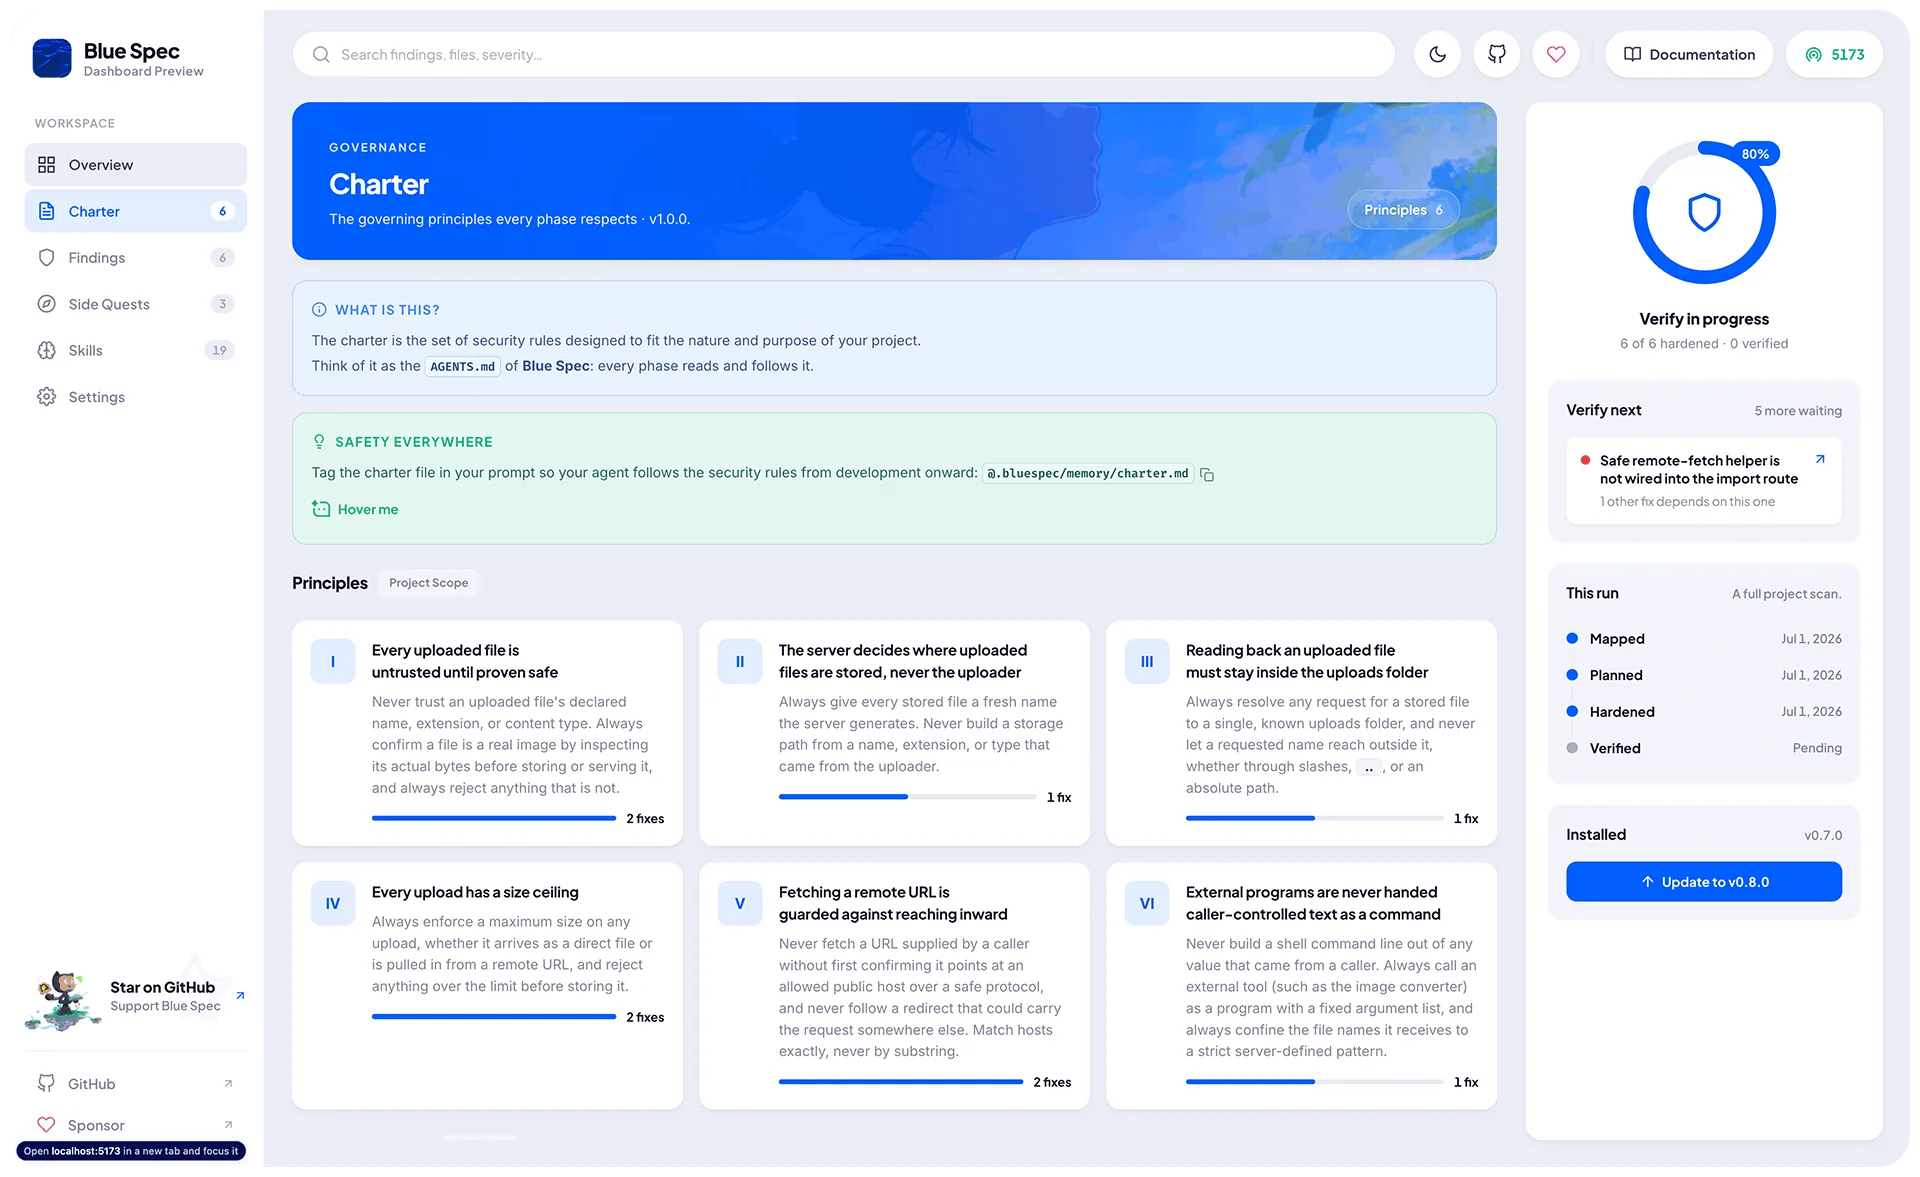Click the Charter document icon
Viewport: 1920px width, 1177px height.
coord(46,211)
